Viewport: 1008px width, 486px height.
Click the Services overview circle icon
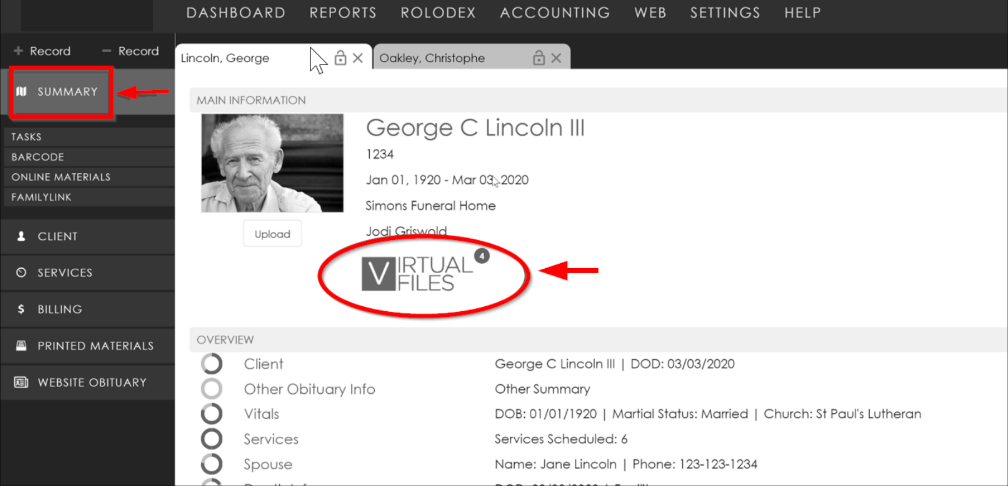(211, 439)
